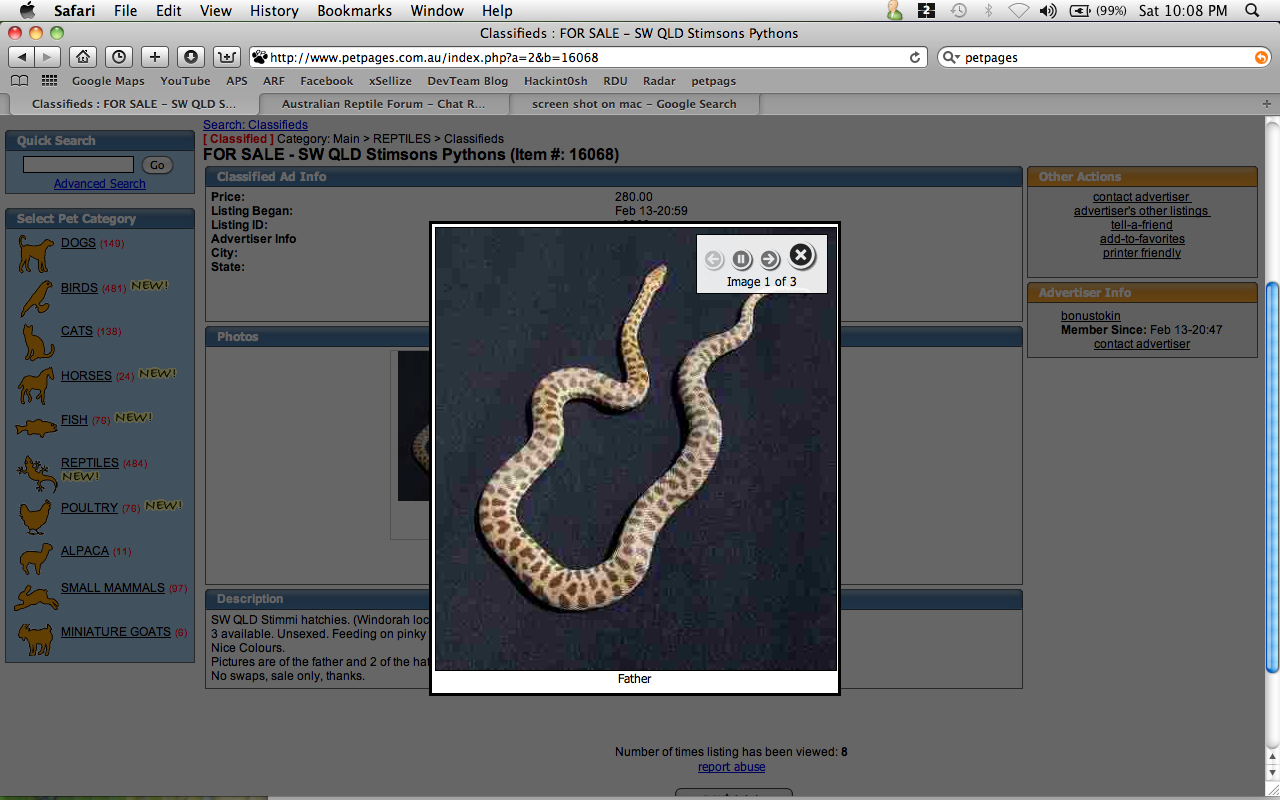Click the SMALL MAMMALS rabbit icon
Viewport: 1280px width, 800px height.
click(36, 598)
